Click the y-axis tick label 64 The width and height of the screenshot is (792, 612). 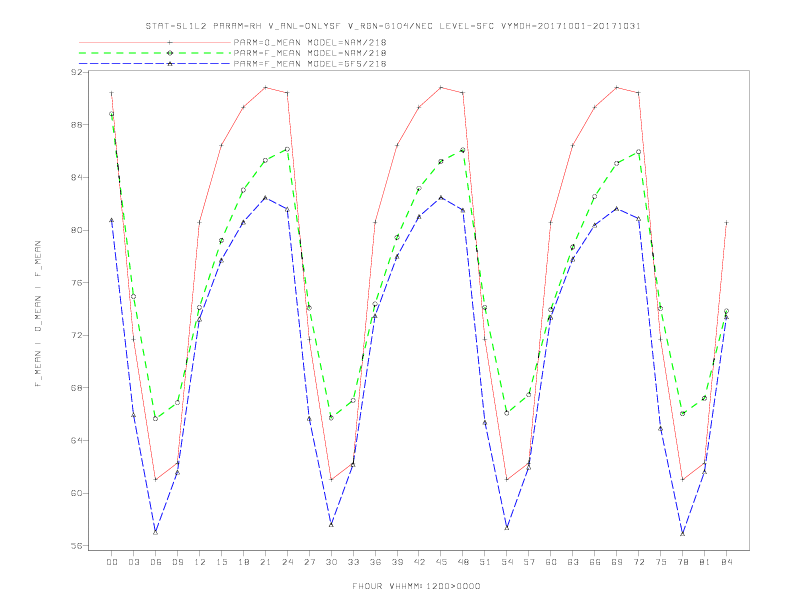pyautogui.click(x=76, y=440)
